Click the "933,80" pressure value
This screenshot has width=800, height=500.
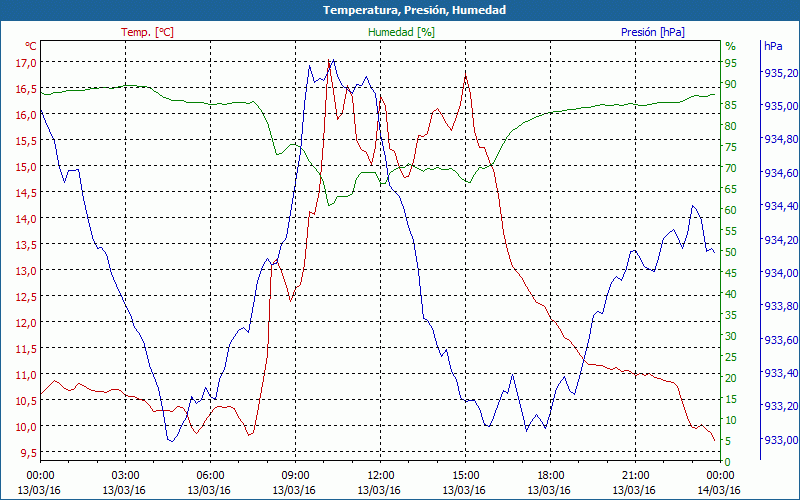pyautogui.click(x=781, y=306)
